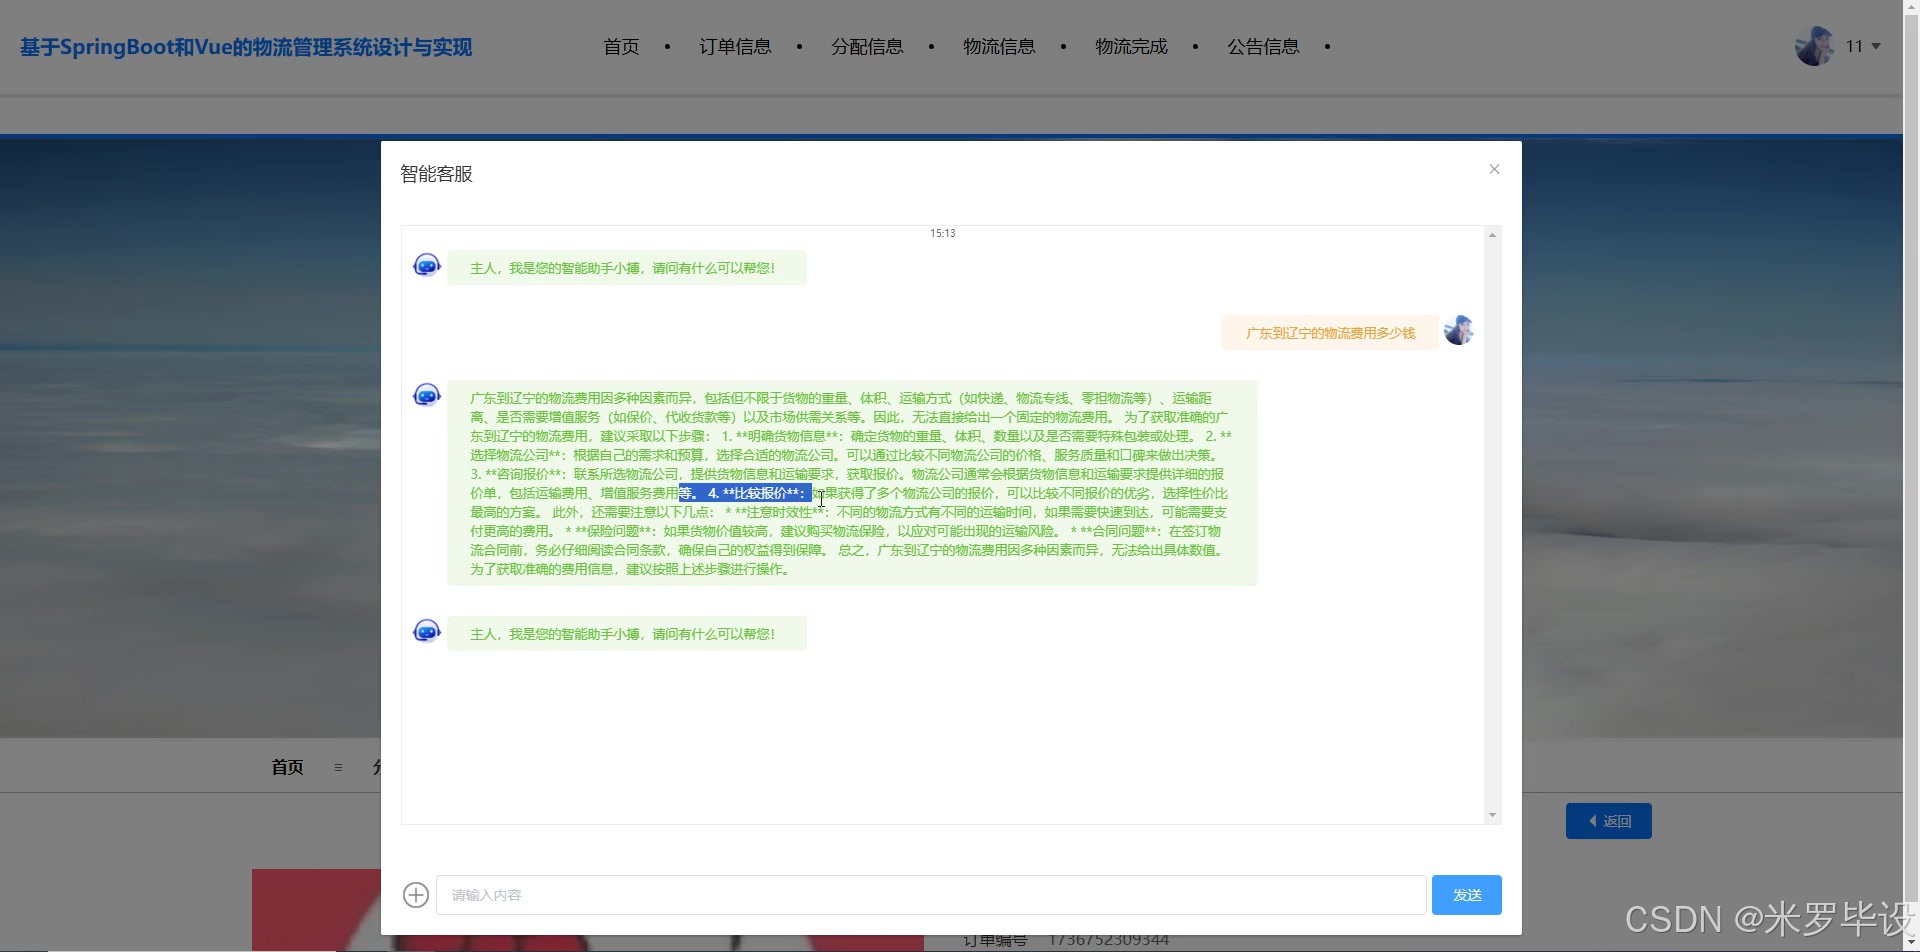Click the plus attachment icon beside the input
The image size is (1920, 952).
coord(416,895)
